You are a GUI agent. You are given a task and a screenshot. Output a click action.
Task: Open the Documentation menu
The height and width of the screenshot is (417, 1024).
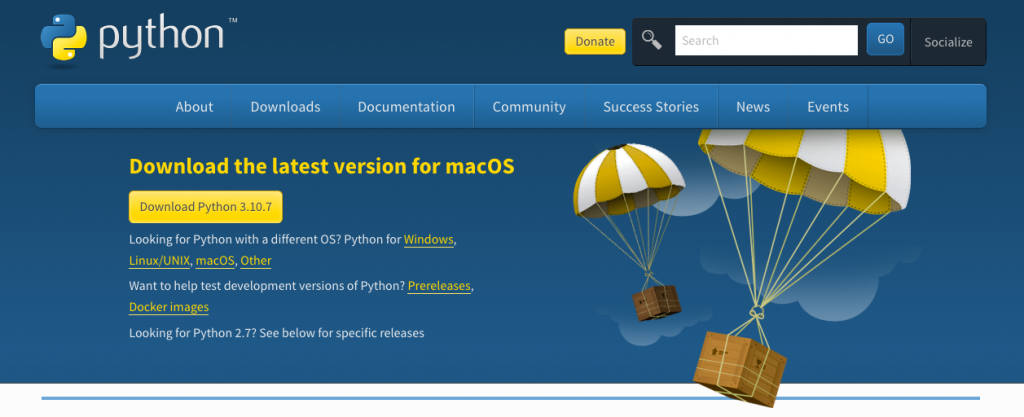(x=406, y=107)
